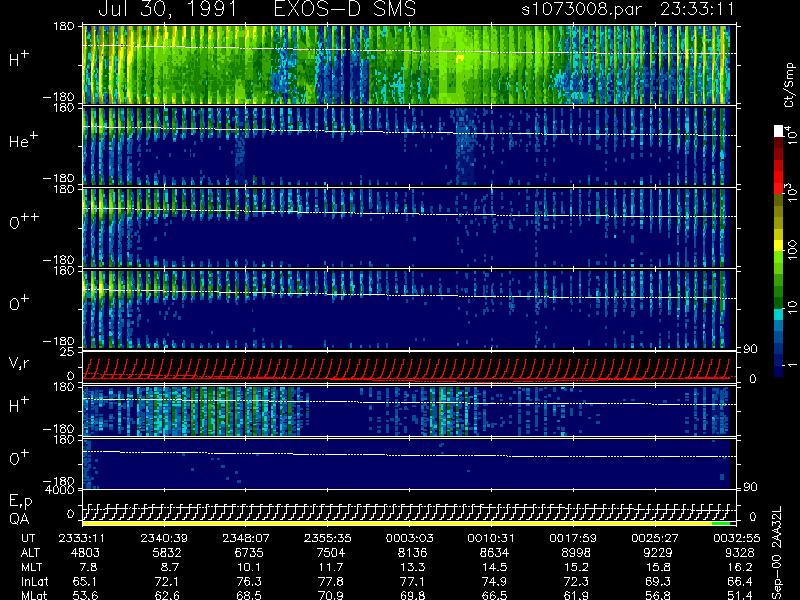Click ALT value "9229"
The image size is (800, 600).
(x=659, y=553)
